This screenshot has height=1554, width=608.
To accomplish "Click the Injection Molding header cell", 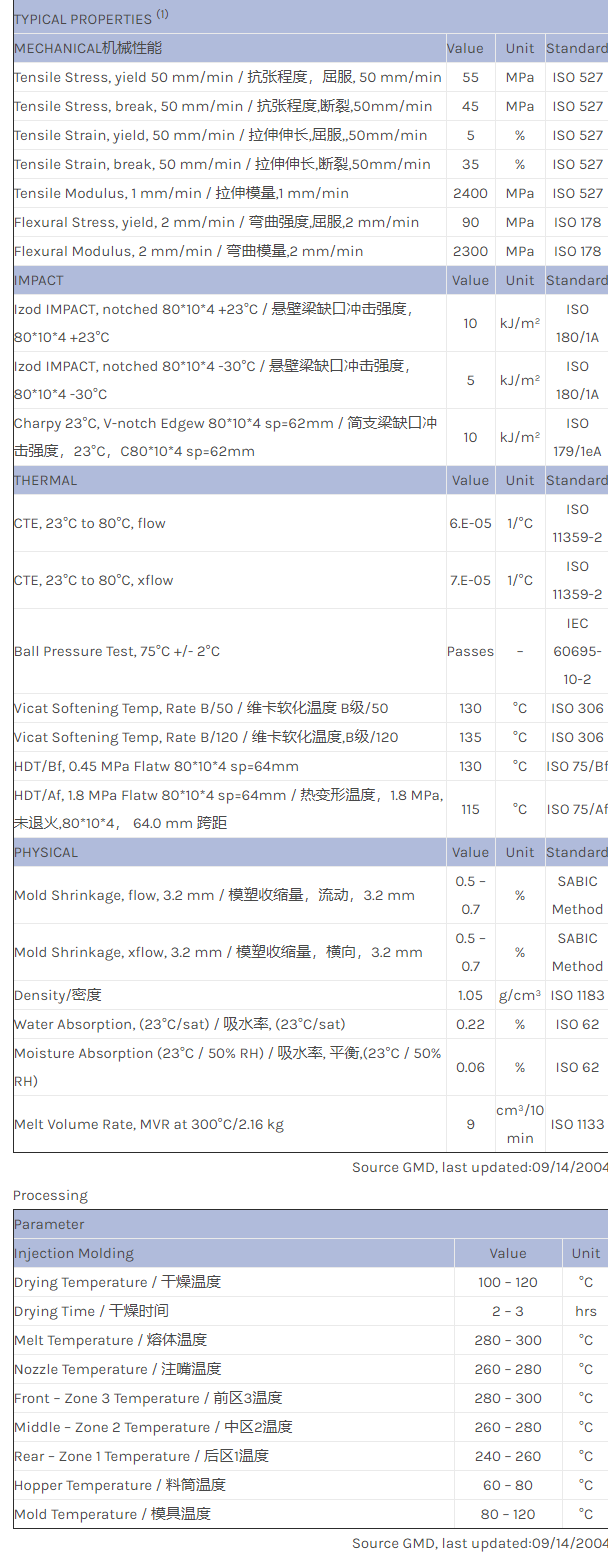I will (74, 1253).
